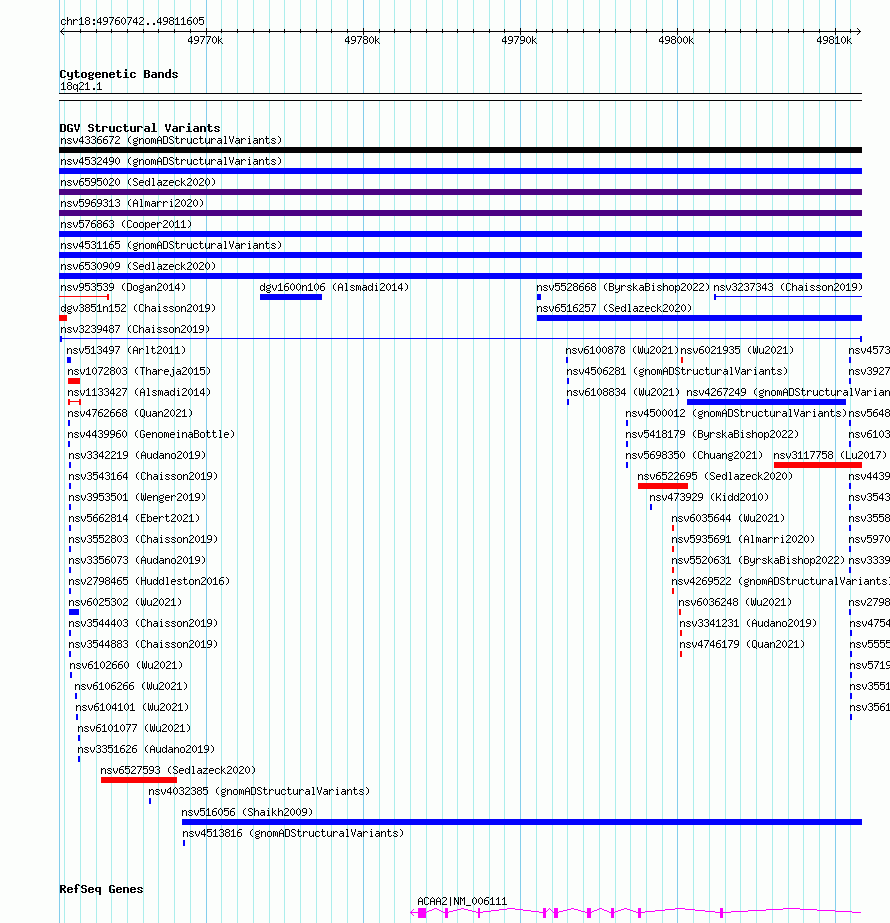
Task: Click nsv3544883 (Chaisson2019) label
Action: tap(143, 645)
